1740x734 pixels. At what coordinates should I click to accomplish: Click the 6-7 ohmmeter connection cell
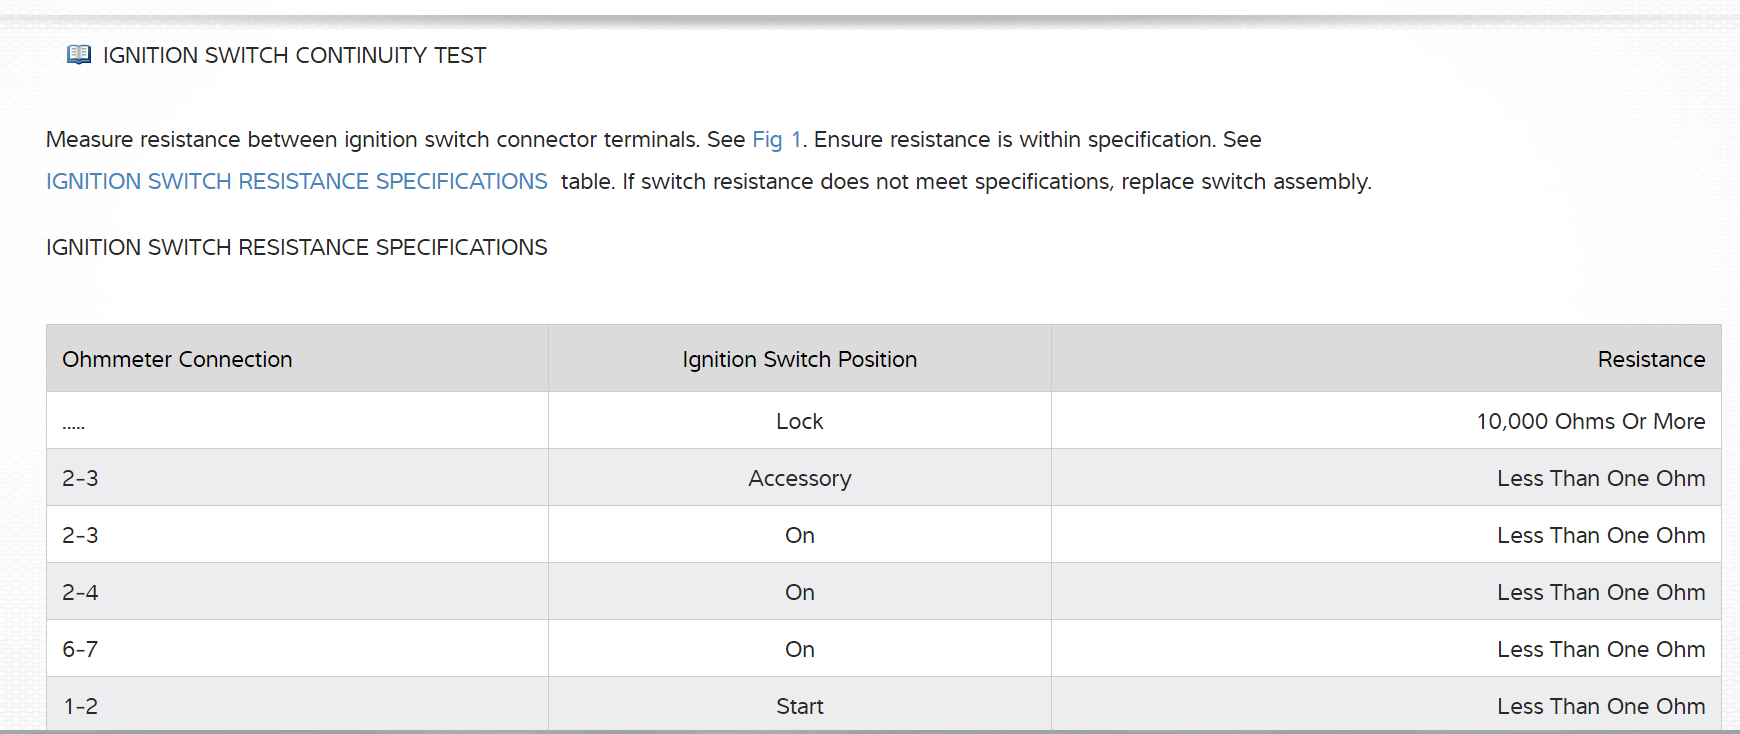(x=80, y=650)
